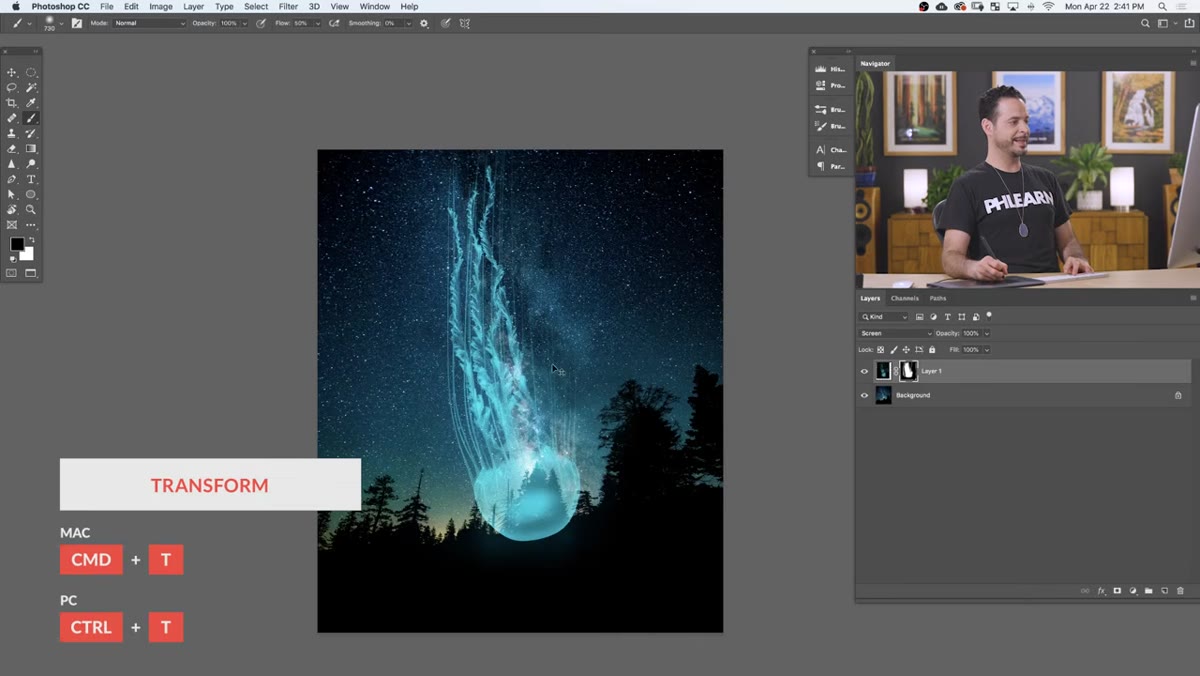
Task: Change the screen mode
Action: click(31, 273)
